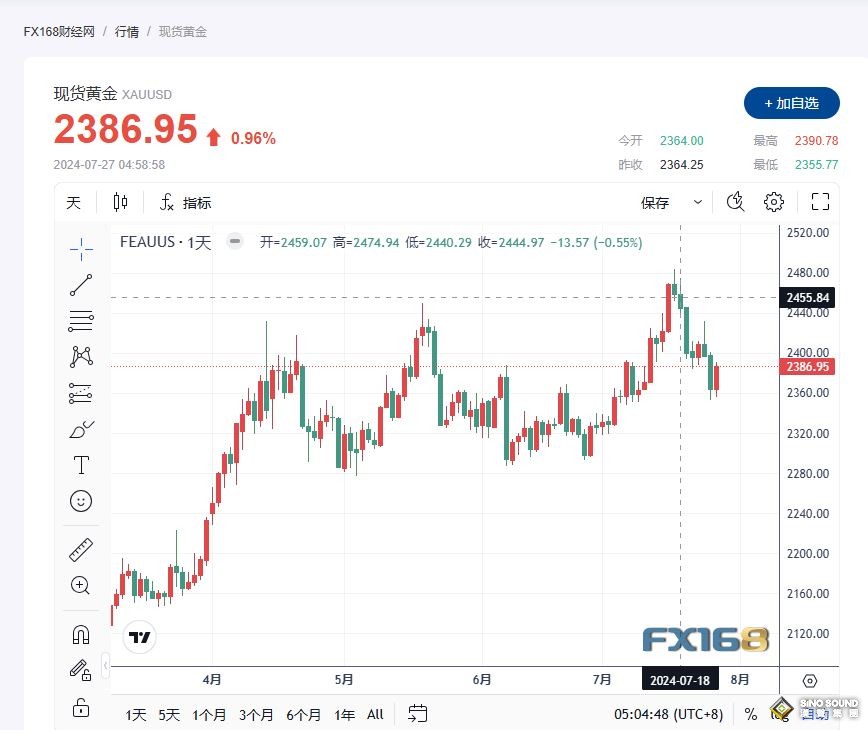The width and height of the screenshot is (868, 730).
Task: Click the TradingView logo badge
Action: tap(139, 637)
